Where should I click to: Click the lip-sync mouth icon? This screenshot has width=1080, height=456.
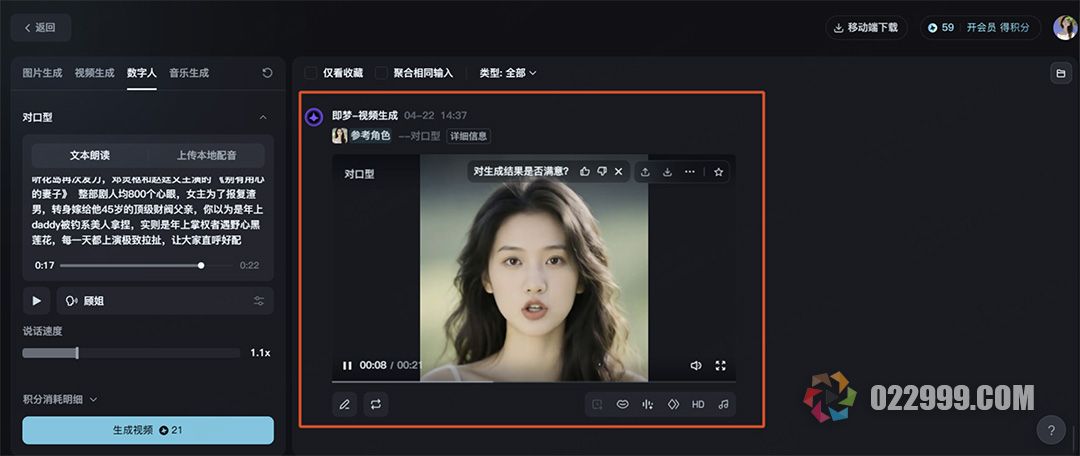623,404
